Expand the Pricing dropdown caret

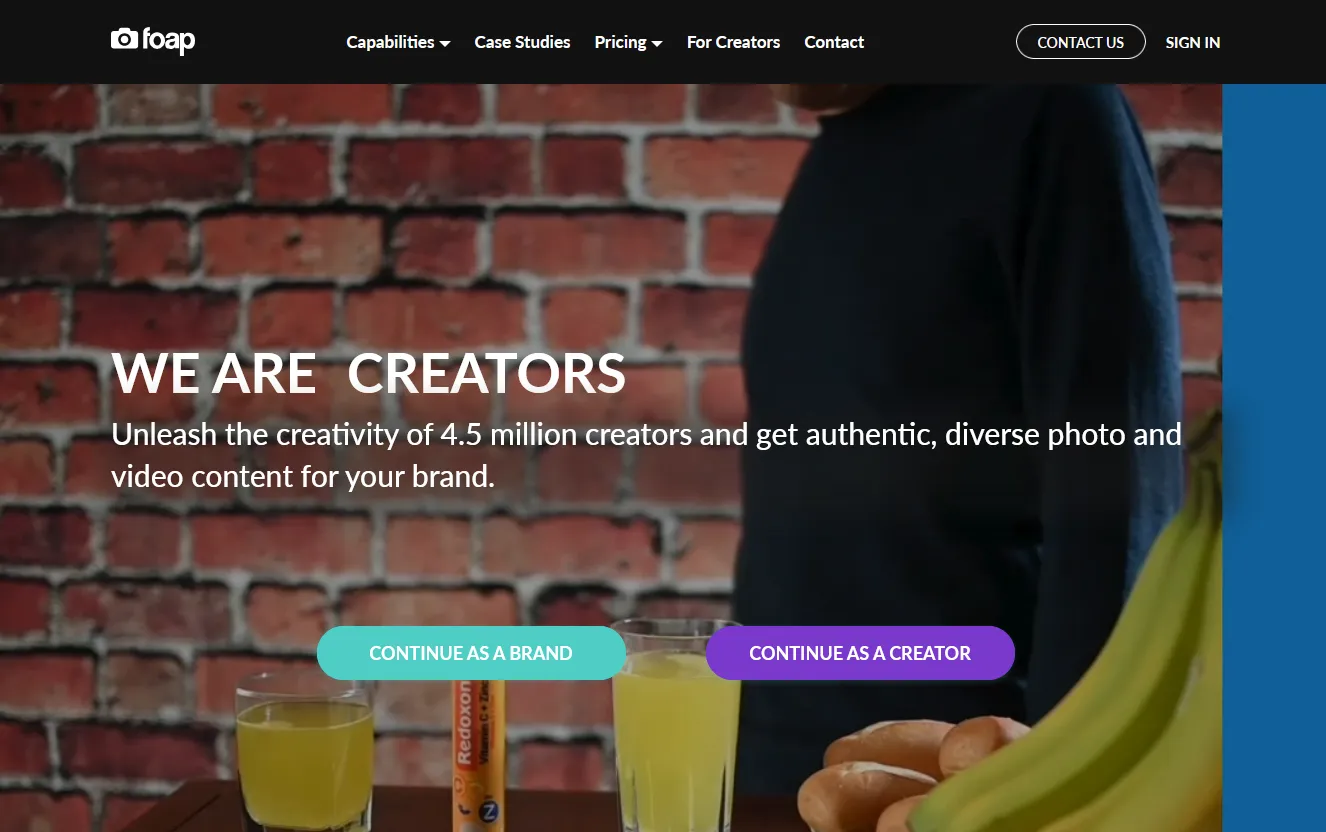(x=657, y=43)
